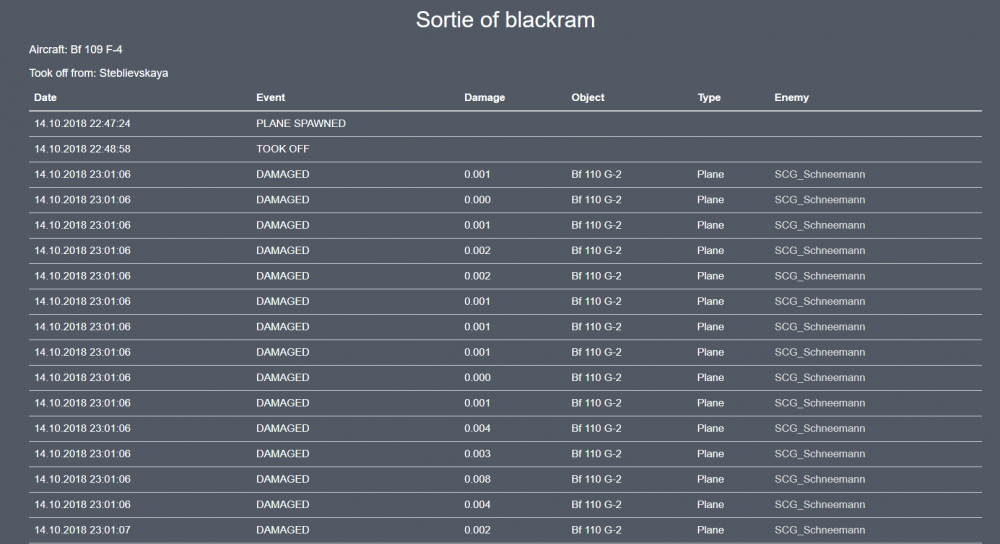Click the Enemy column header
The image size is (1000, 544).
point(791,98)
